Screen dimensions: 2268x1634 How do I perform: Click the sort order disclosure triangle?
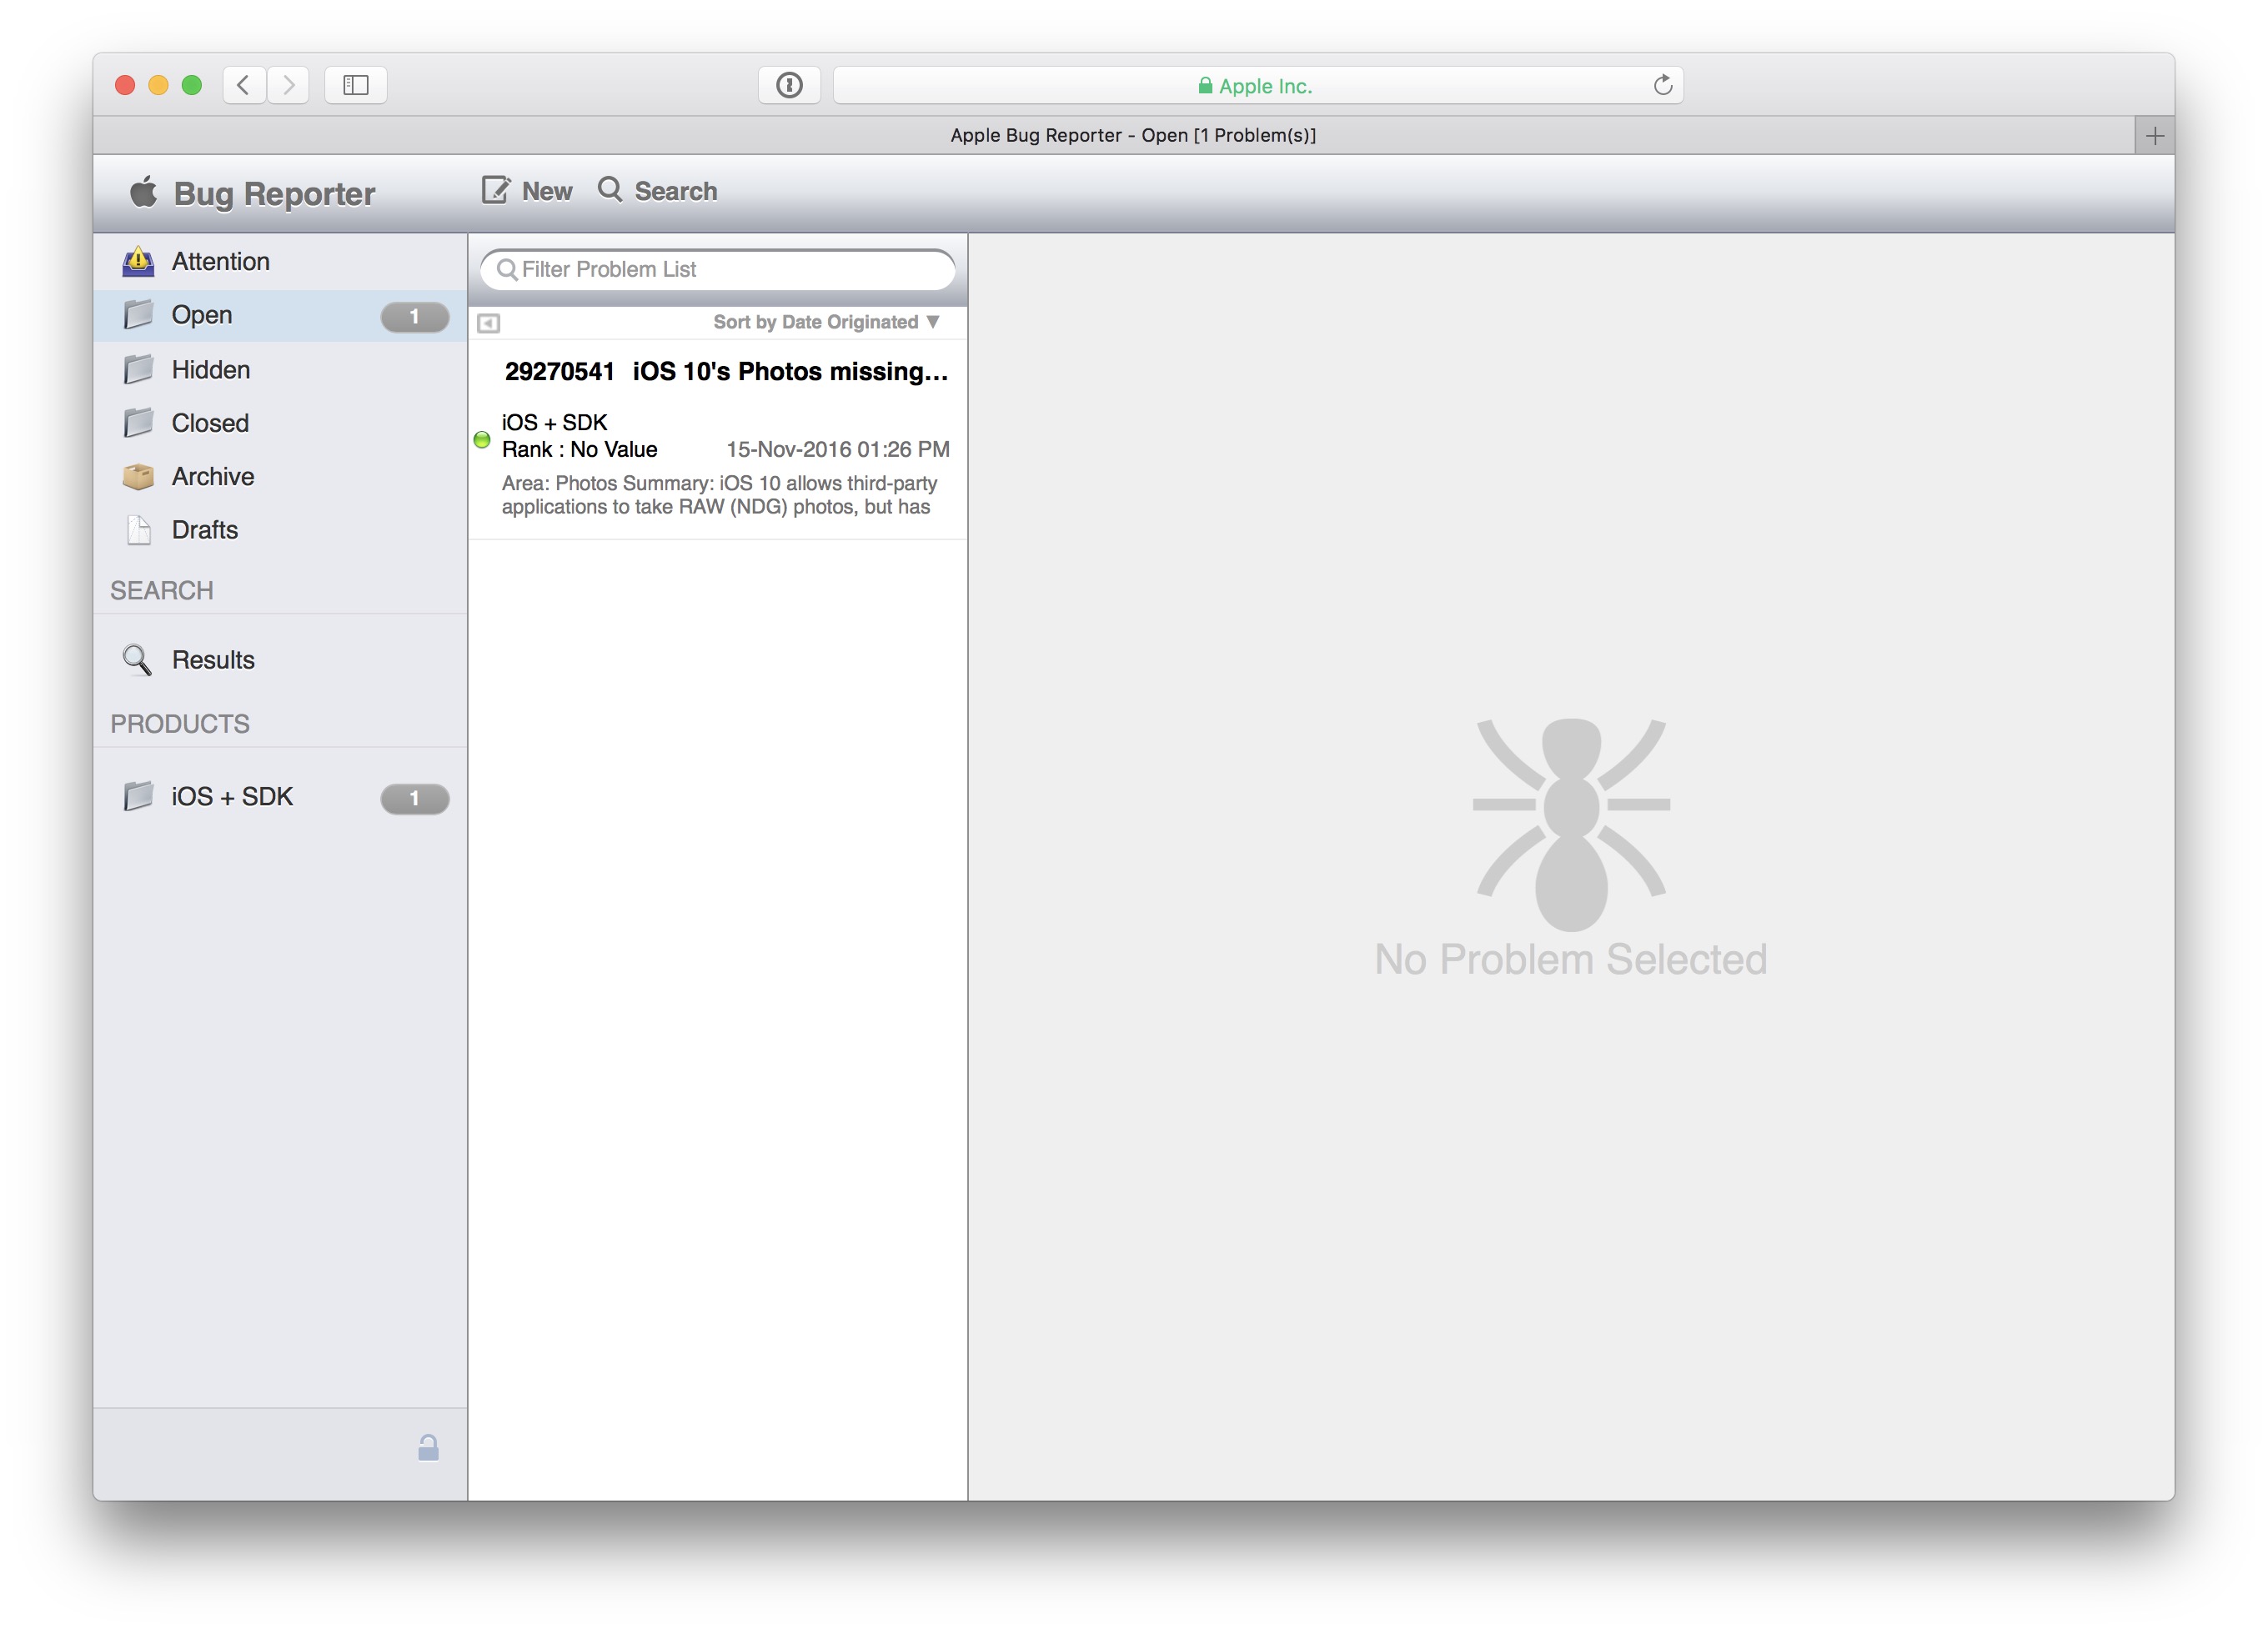(933, 322)
